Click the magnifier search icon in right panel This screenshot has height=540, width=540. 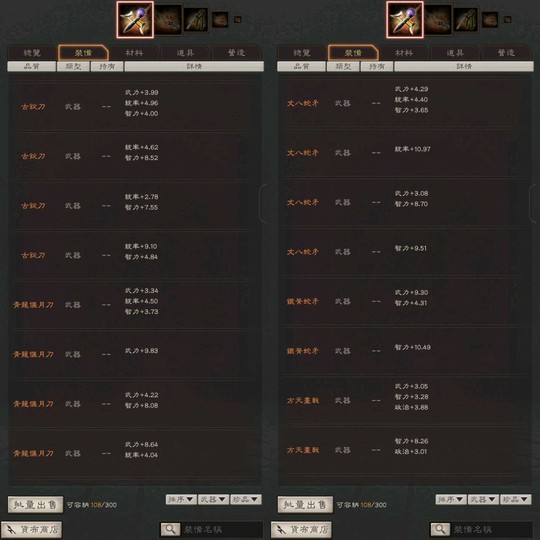[440, 529]
